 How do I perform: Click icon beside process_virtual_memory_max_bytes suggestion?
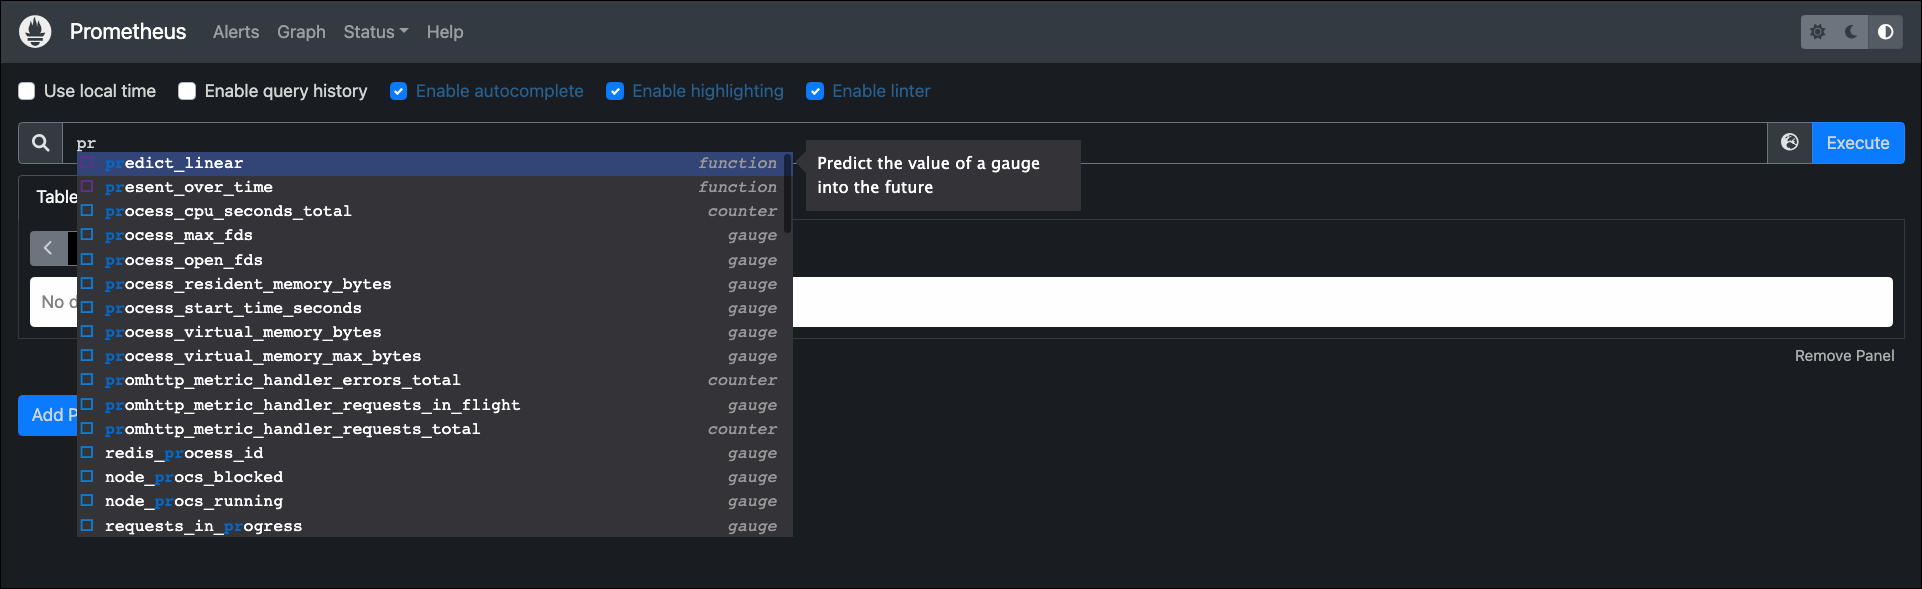87,356
